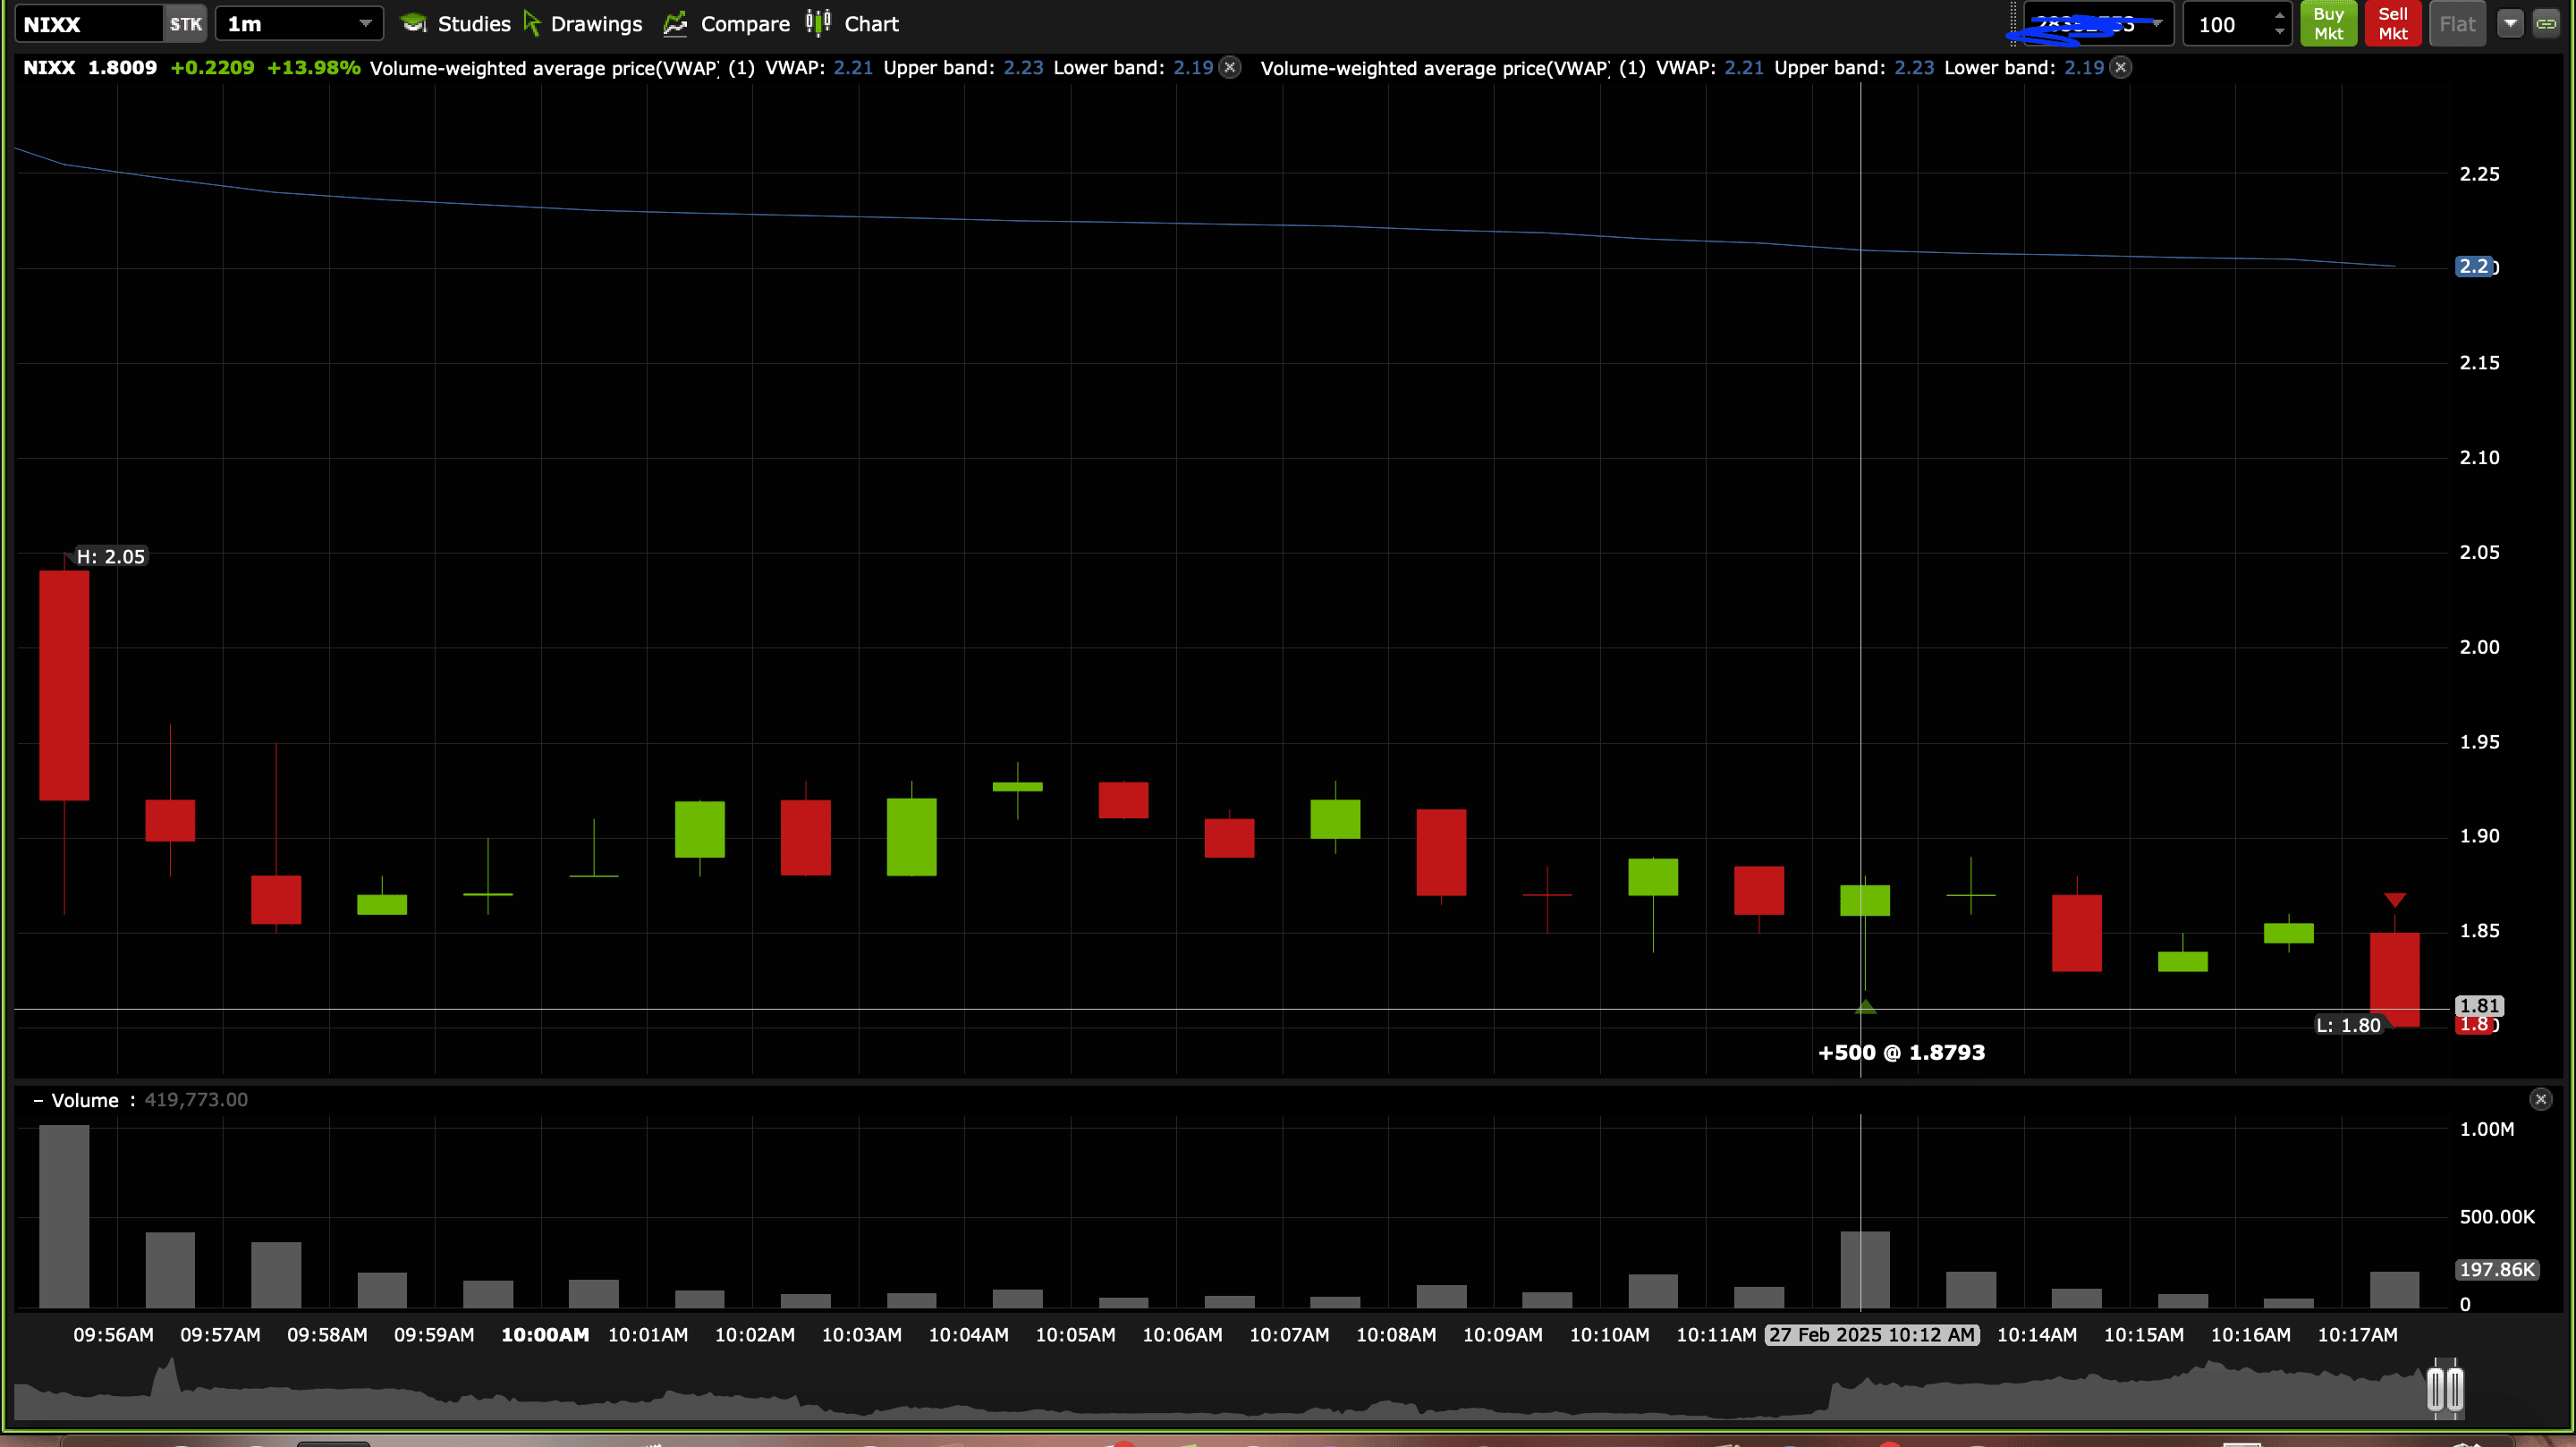
Task: Open the Chart style candlestick icon
Action: [818, 24]
